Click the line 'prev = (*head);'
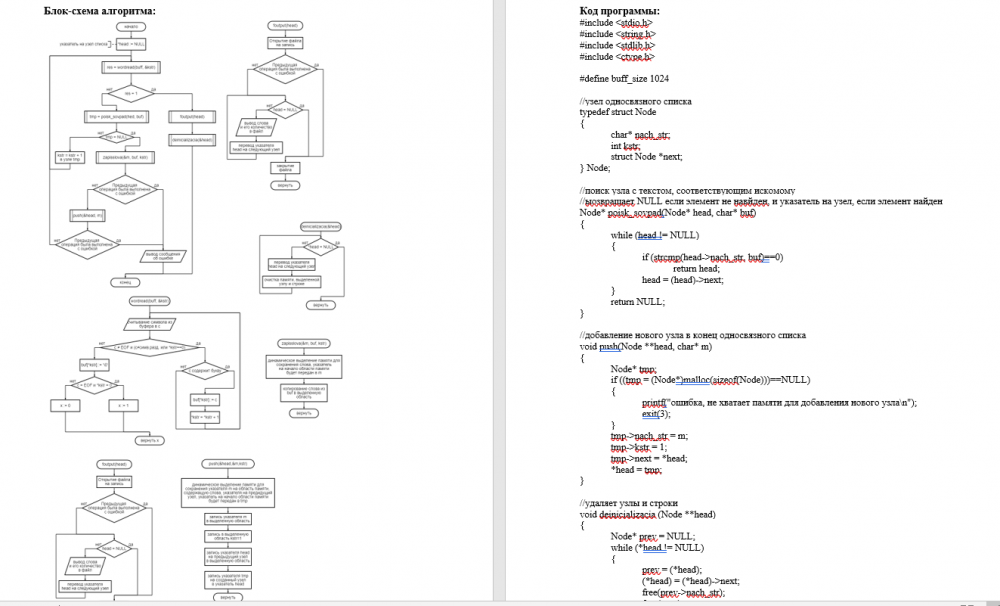This screenshot has width=1000, height=606. click(x=672, y=570)
